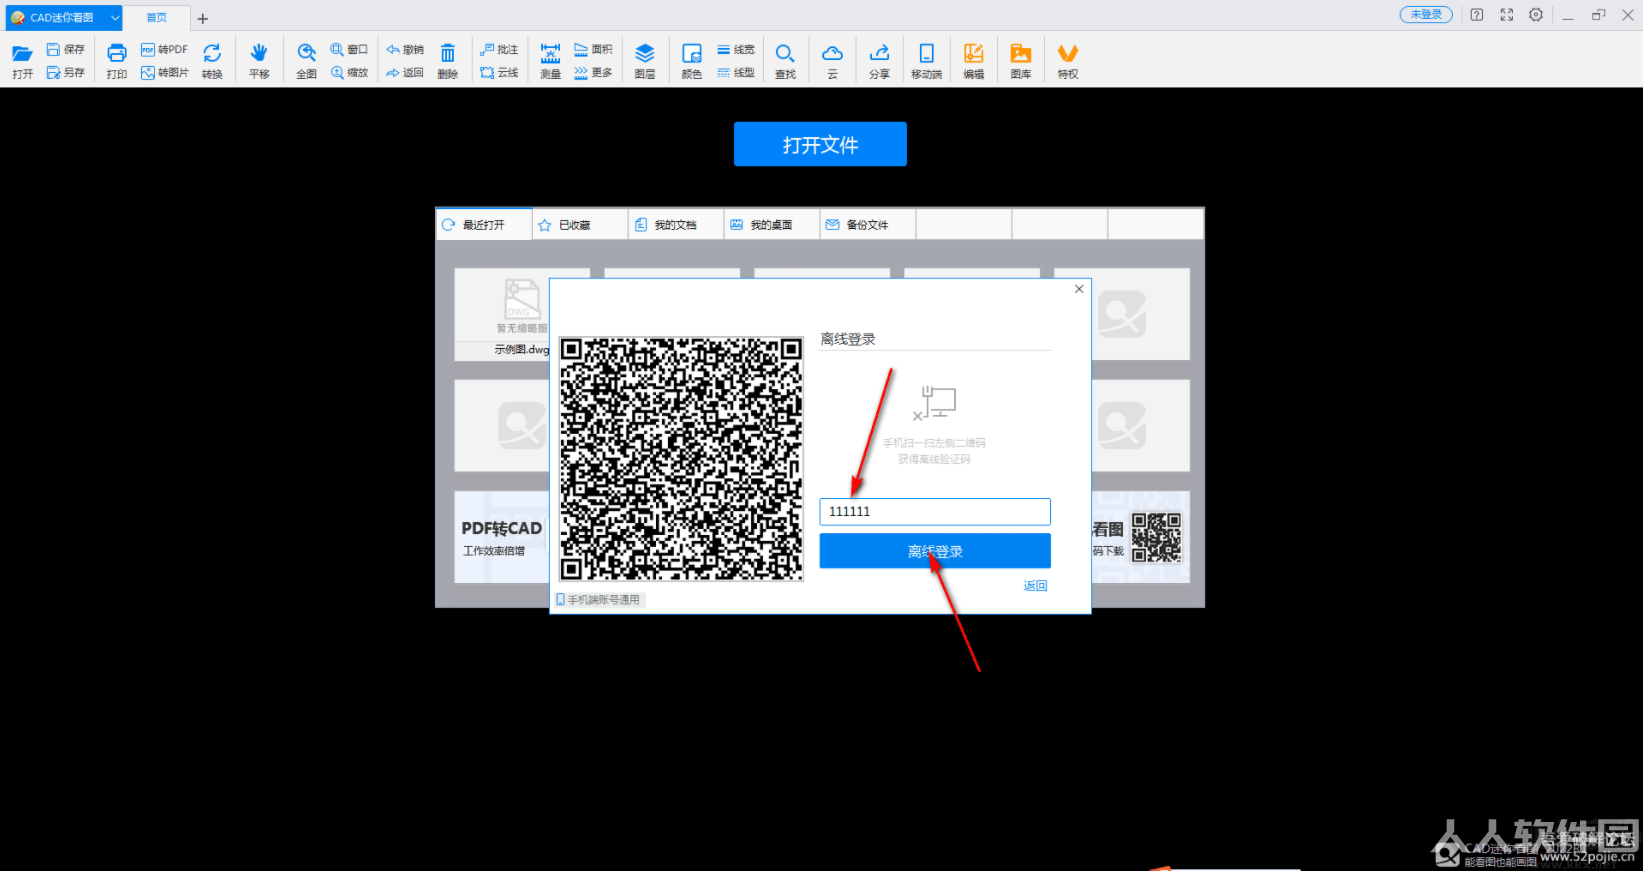Click the 保存 save icon
The image size is (1644, 871).
tap(66, 49)
